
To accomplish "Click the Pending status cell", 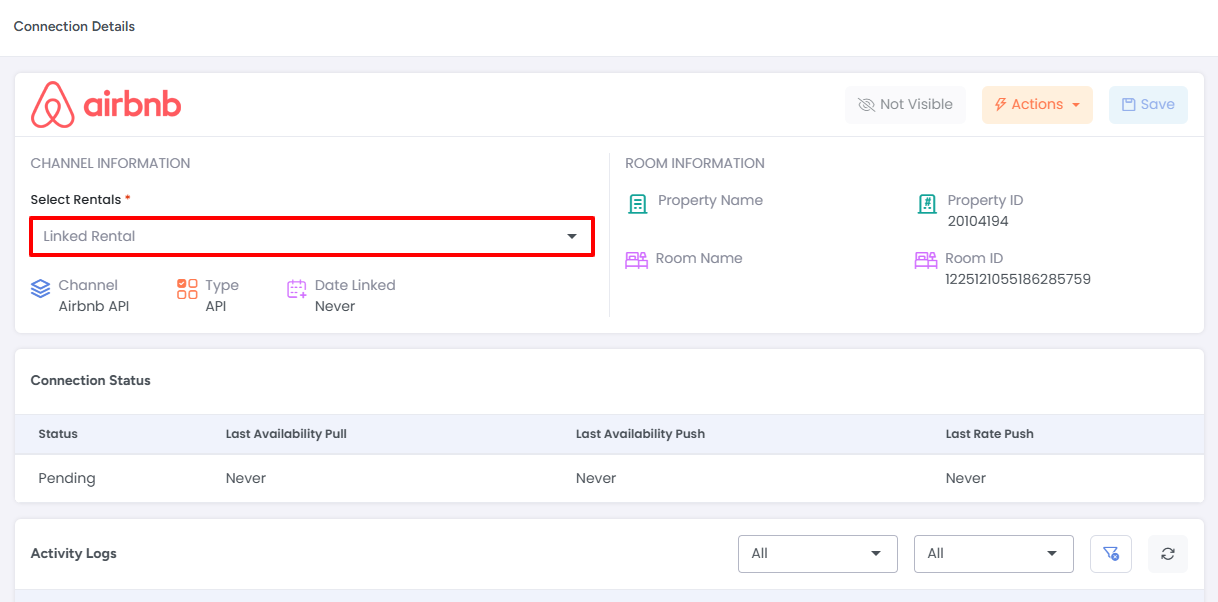I will 67,478.
